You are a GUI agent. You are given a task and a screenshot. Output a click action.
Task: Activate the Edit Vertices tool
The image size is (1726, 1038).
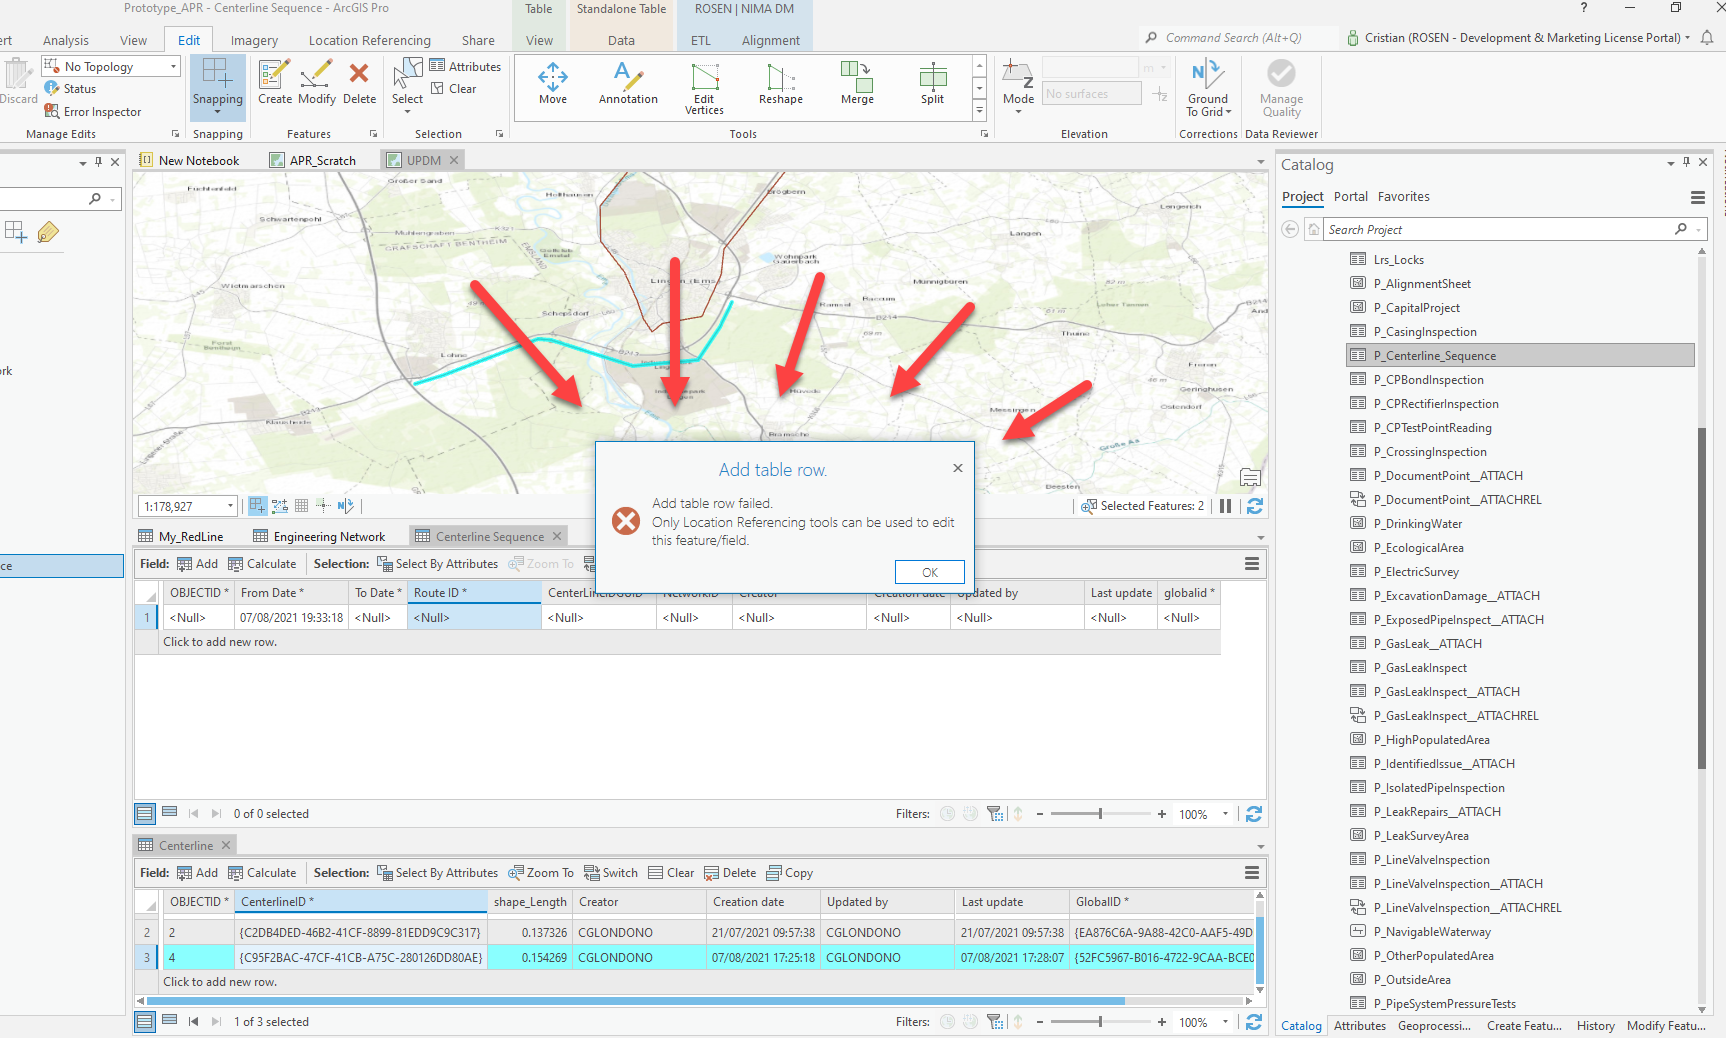(704, 88)
